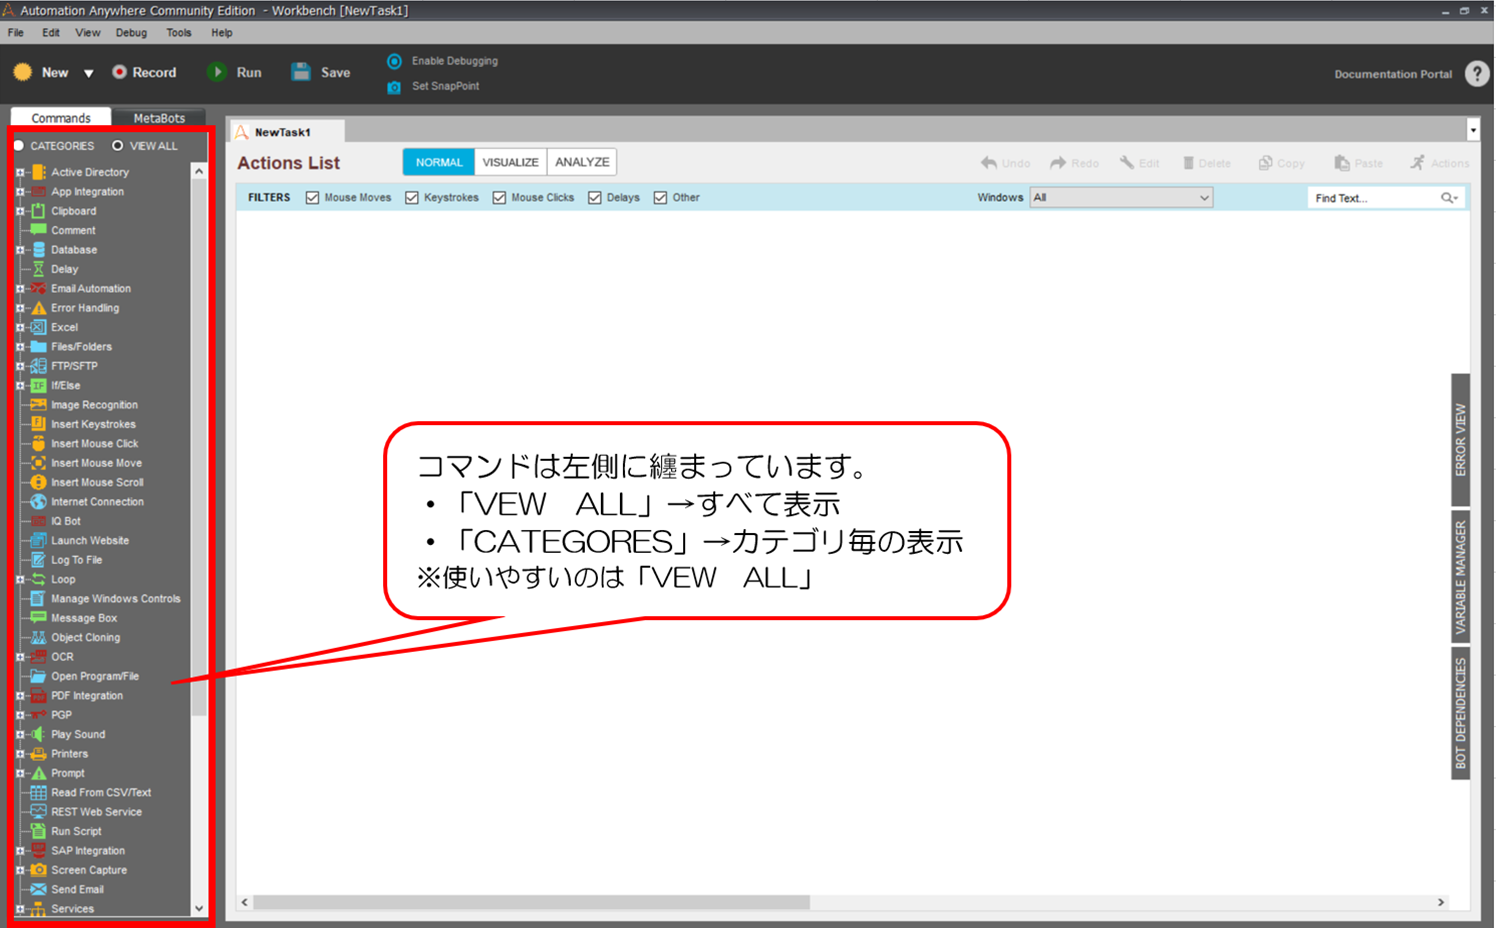Click the Insert Mouse Click icon
This screenshot has width=1496, height=928.
(x=38, y=444)
